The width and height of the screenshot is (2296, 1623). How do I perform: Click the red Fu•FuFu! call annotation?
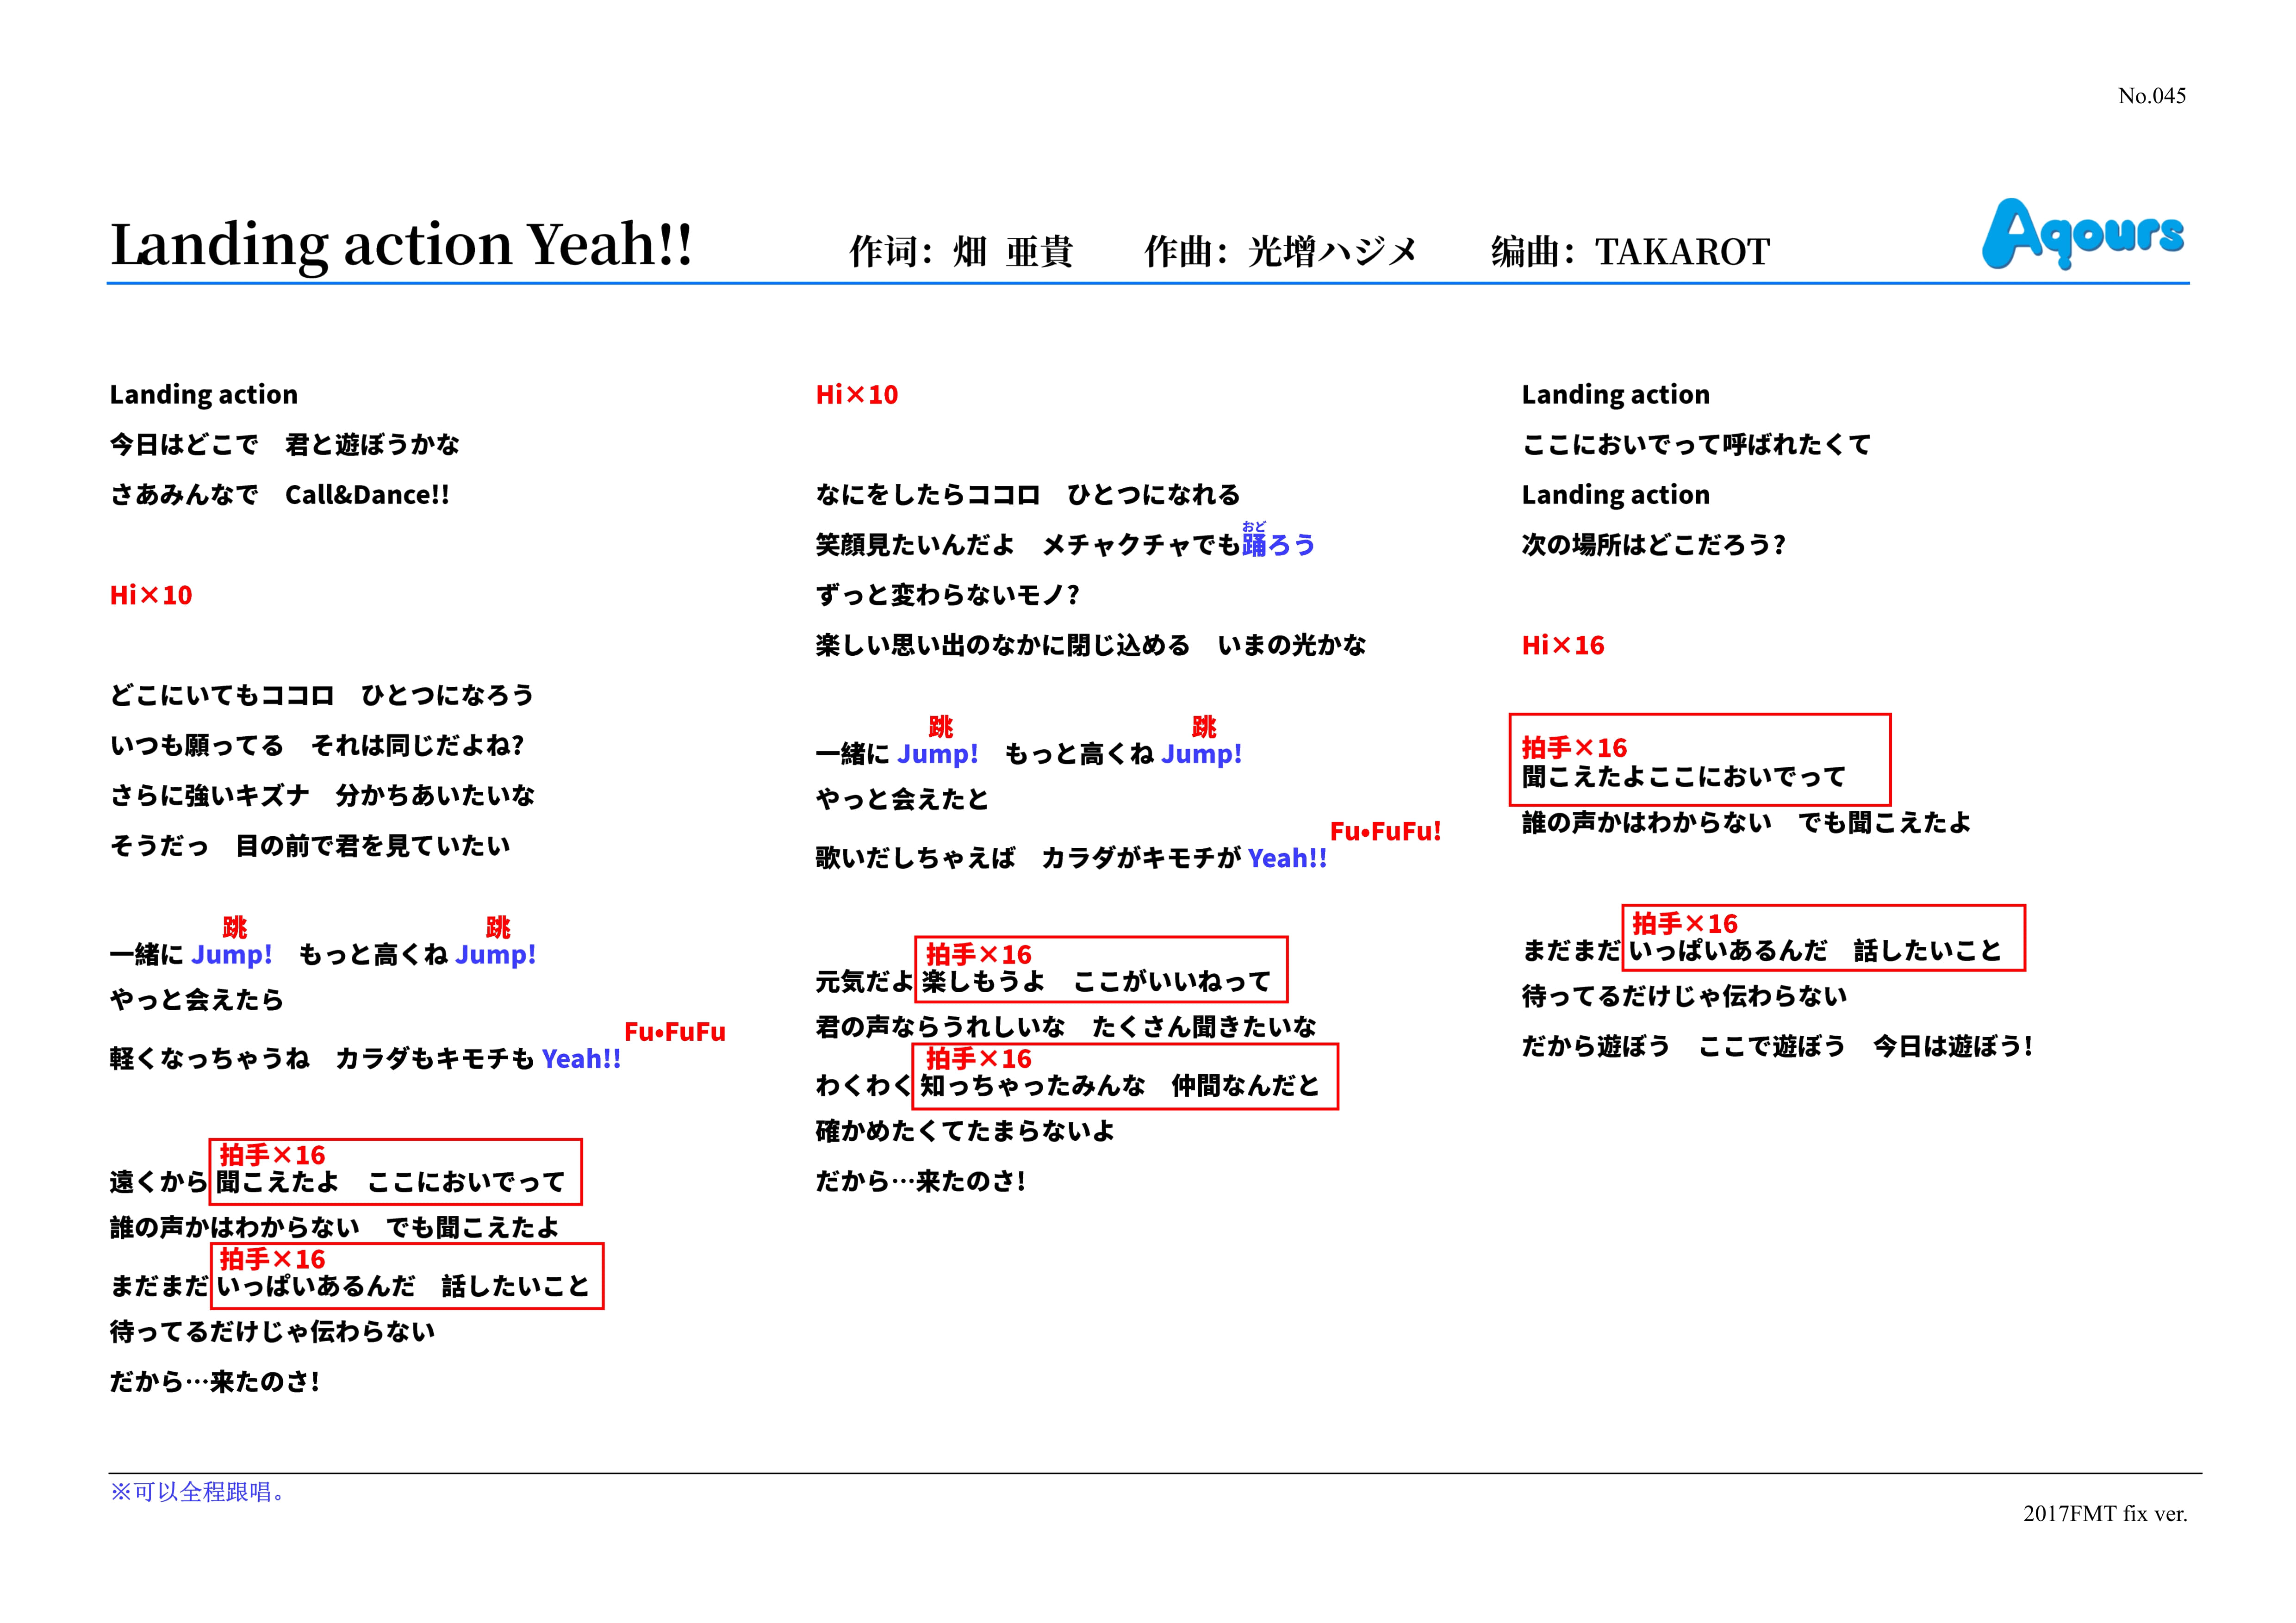(1385, 831)
